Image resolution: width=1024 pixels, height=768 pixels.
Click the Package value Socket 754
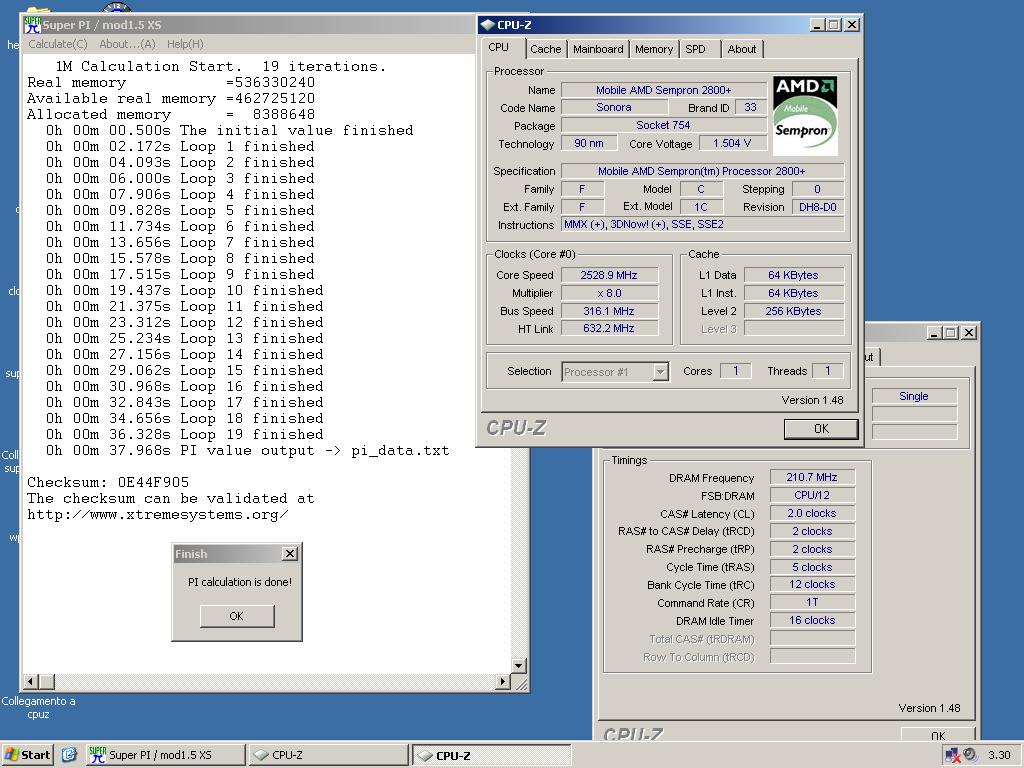(x=664, y=125)
